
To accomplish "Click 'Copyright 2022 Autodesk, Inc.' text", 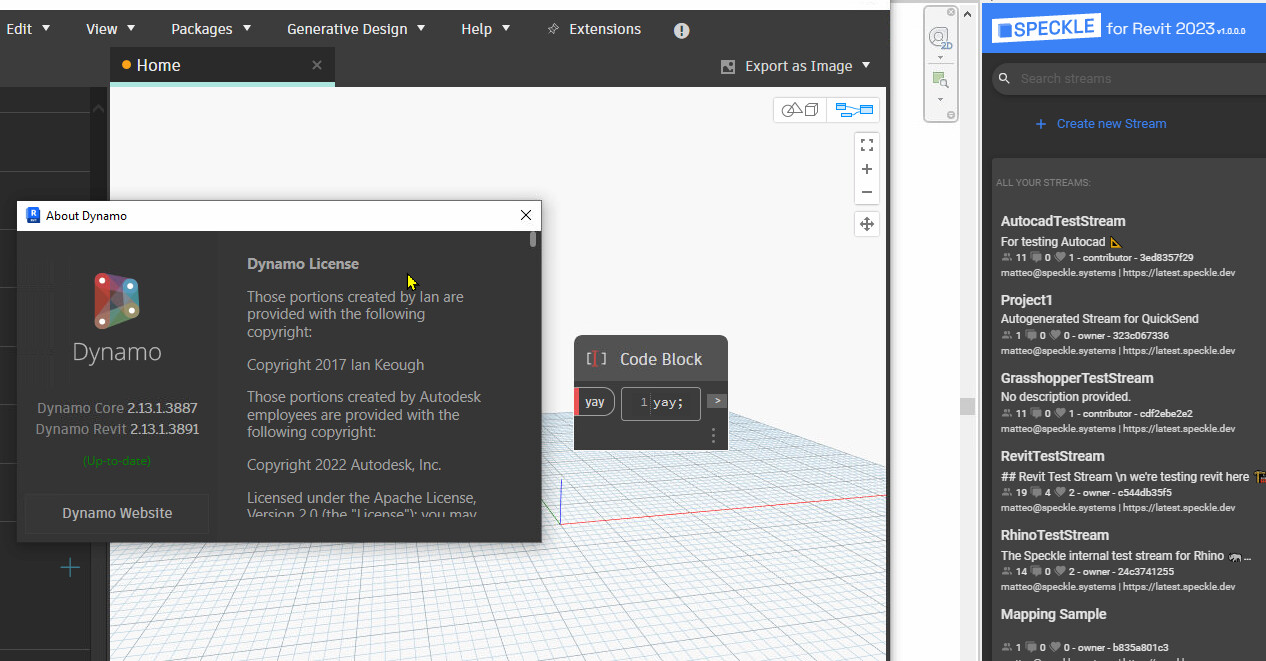I will coord(344,465).
